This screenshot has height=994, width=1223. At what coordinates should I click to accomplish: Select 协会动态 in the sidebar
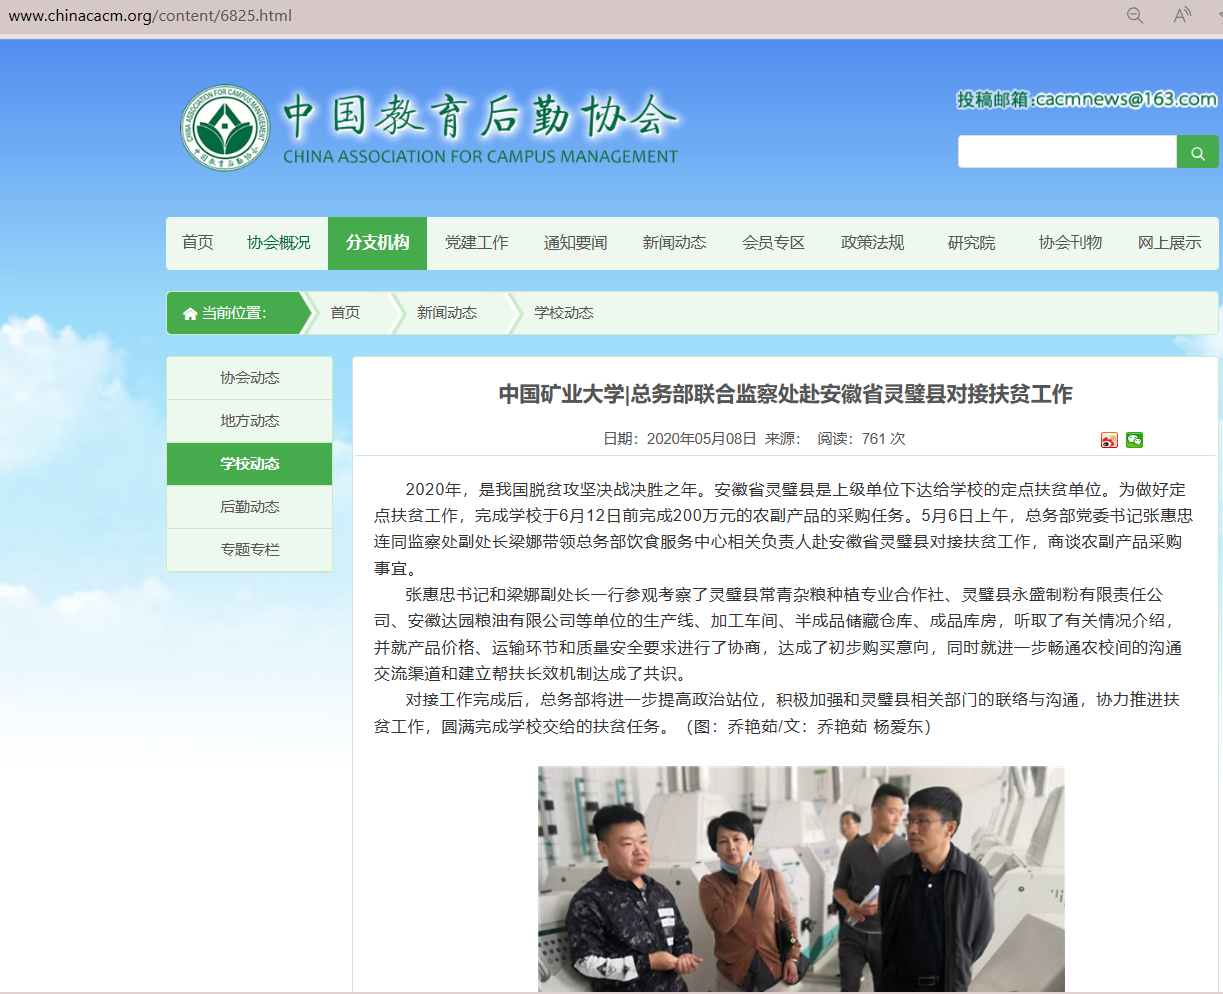point(250,378)
